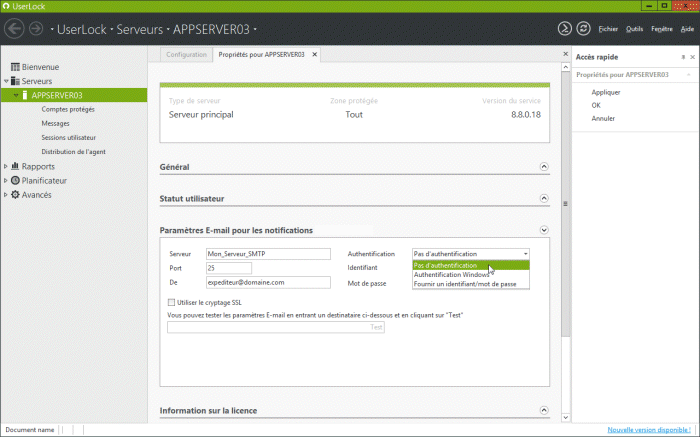Choose Pas d'authentification in the list

pos(471,265)
